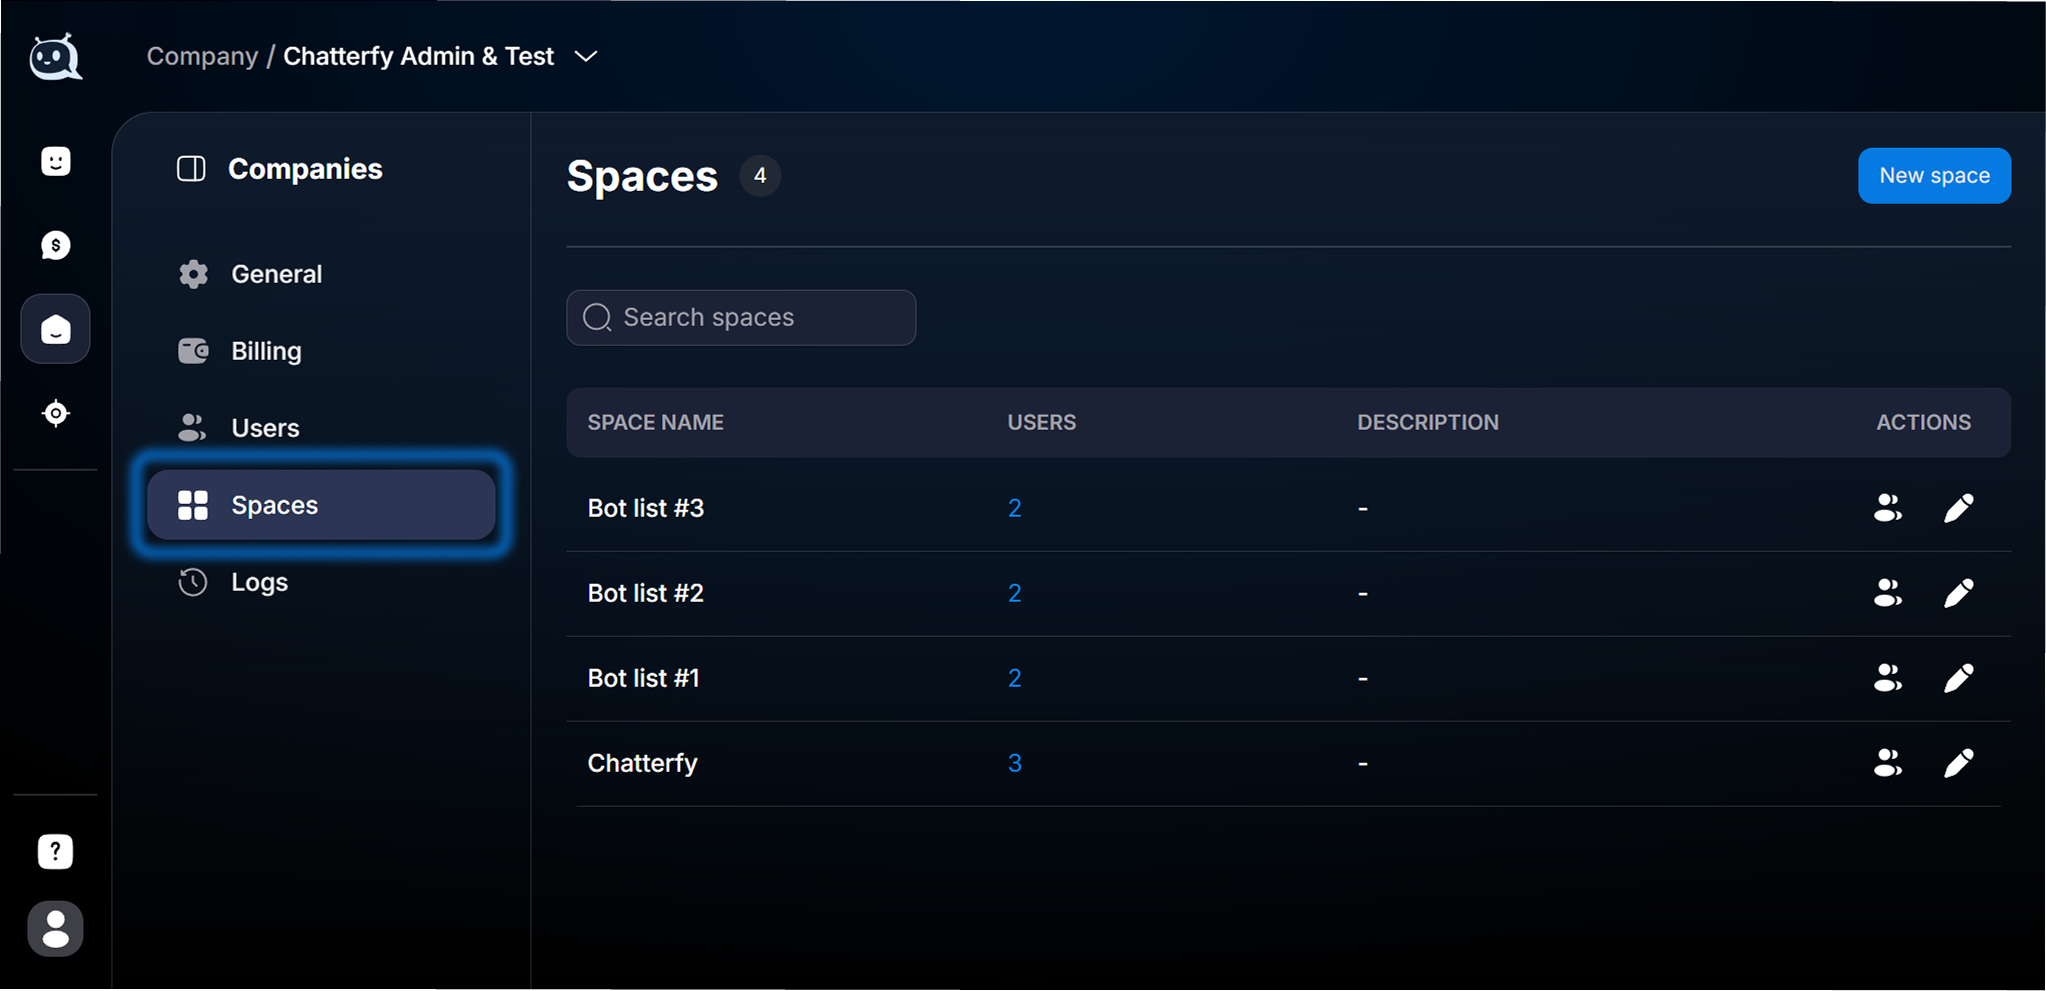Edit Bot list #3 with pencil icon
The image size is (2046, 991).
coord(1959,508)
